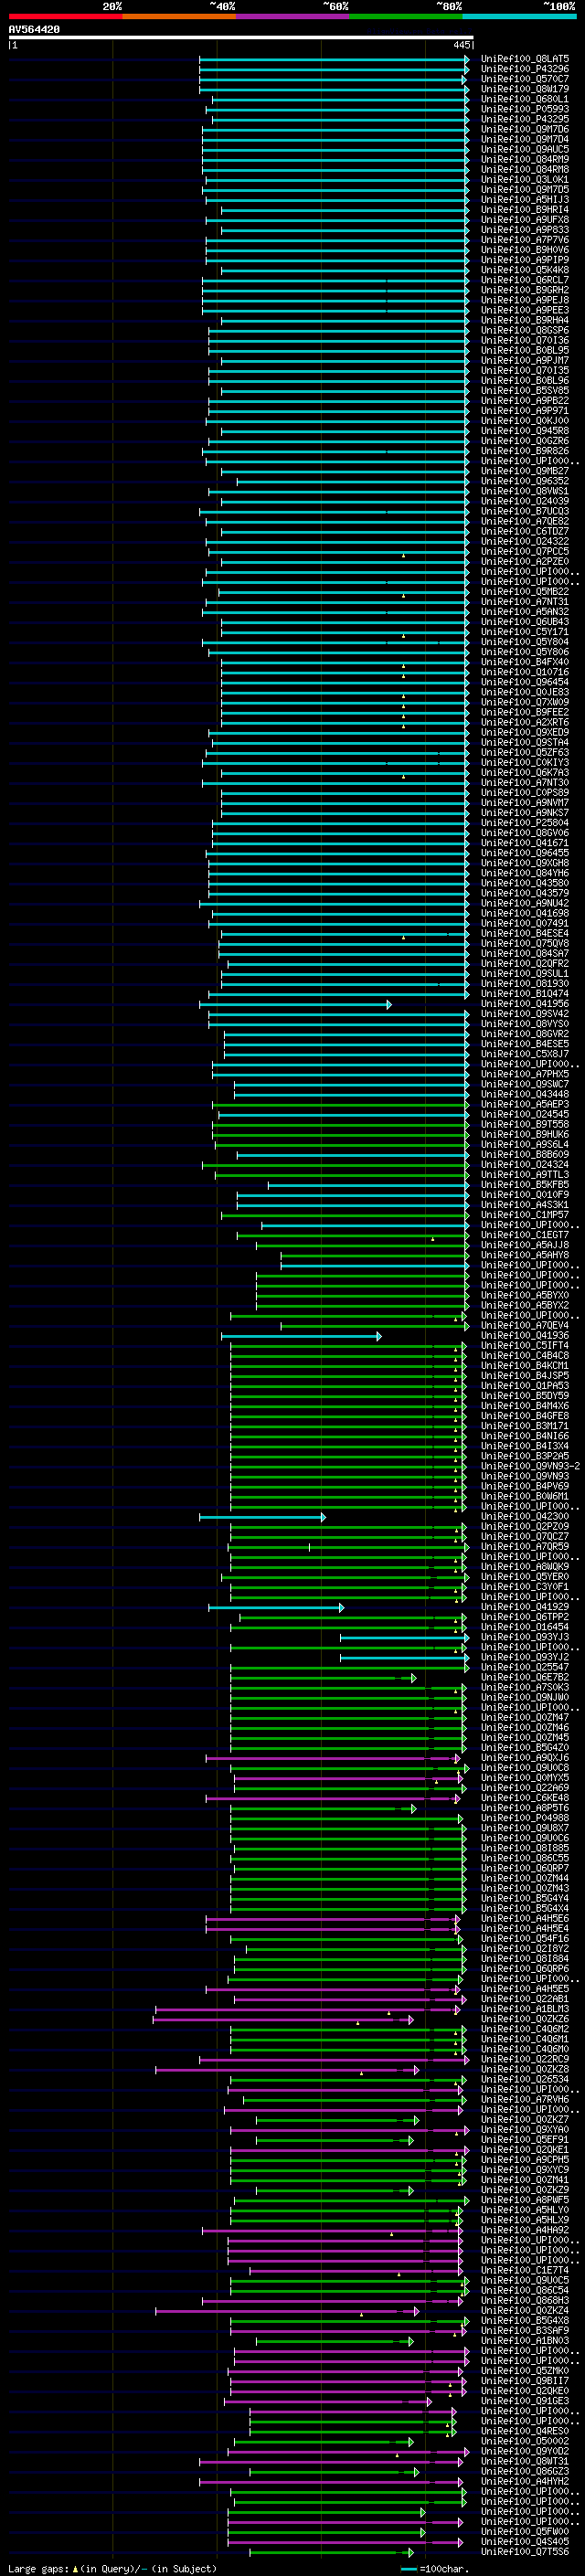Click hit label UniRef100_B9HRI4

(x=525, y=210)
